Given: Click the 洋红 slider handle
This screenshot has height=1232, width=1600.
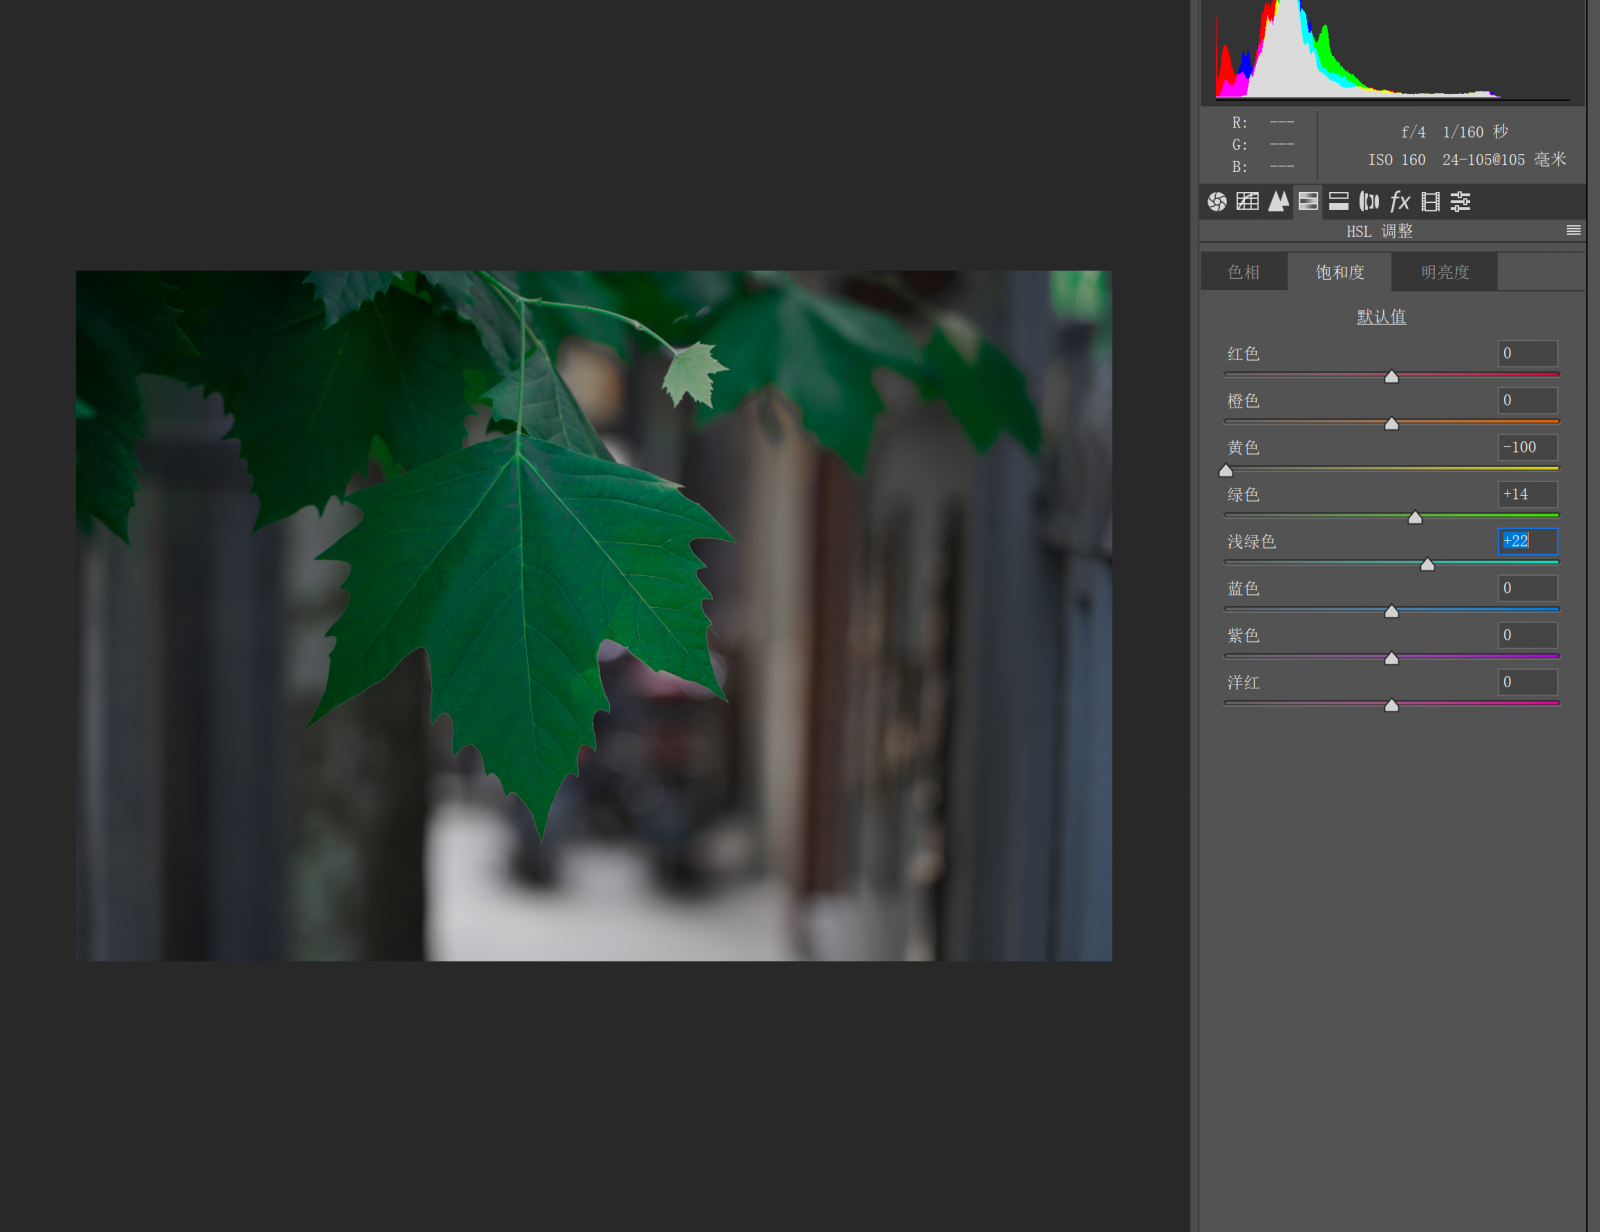Looking at the screenshot, I should 1391,705.
